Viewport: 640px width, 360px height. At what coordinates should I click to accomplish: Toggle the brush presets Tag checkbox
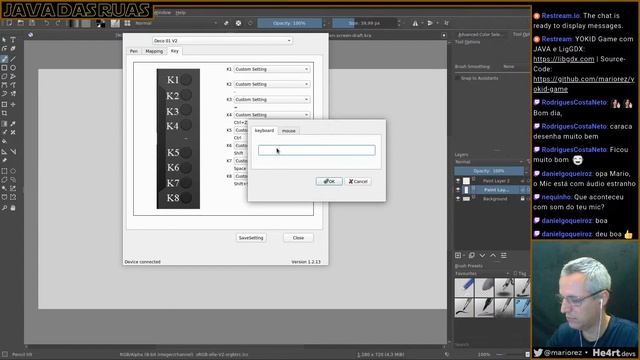[516, 273]
